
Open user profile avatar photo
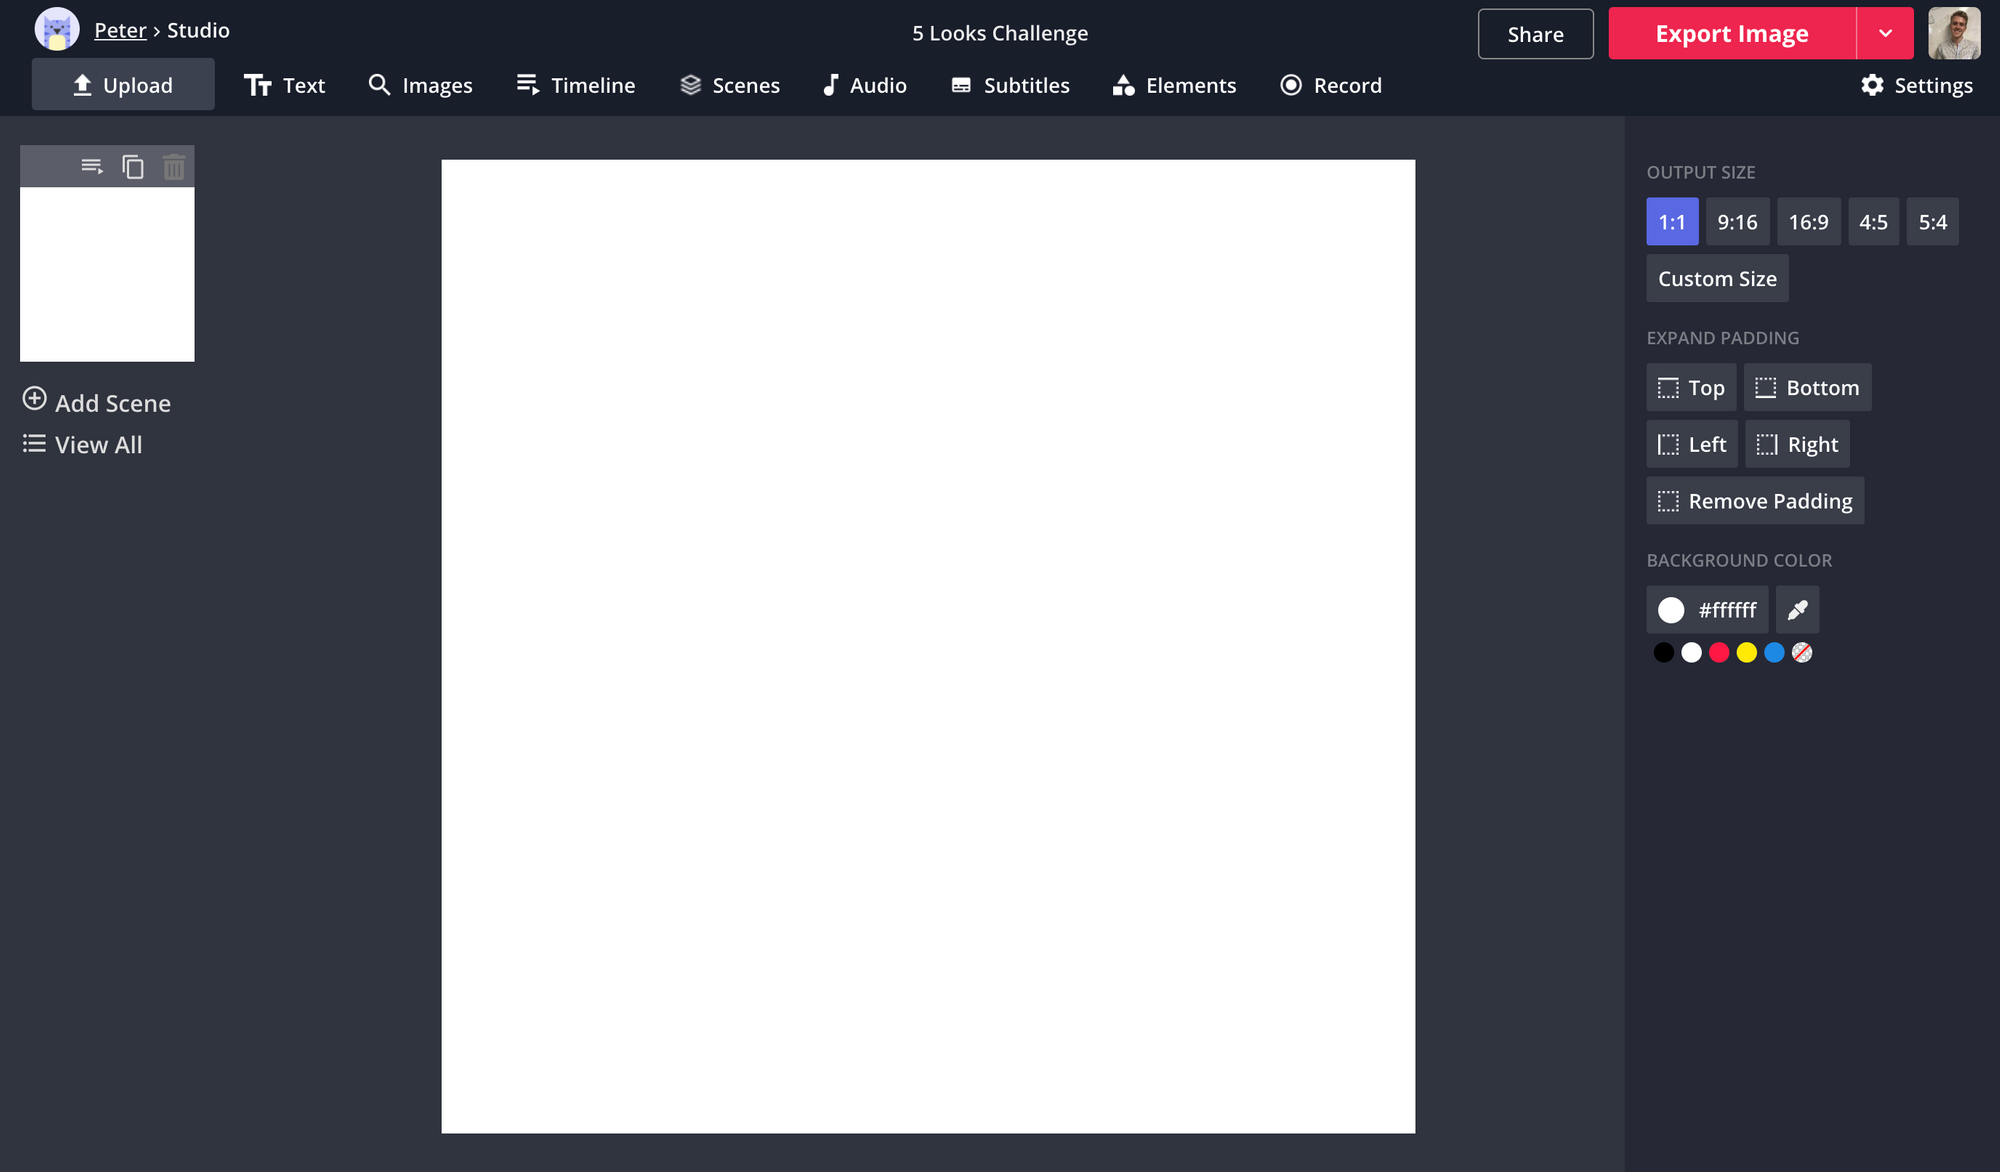click(x=1954, y=33)
